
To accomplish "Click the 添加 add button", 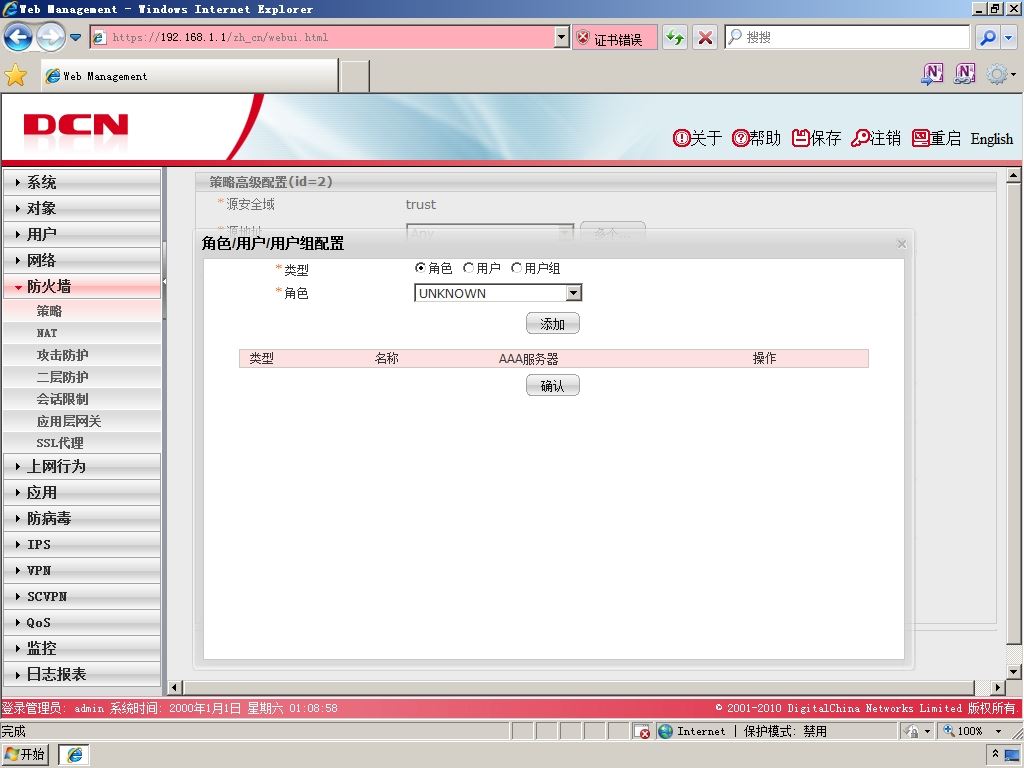I will 552,323.
